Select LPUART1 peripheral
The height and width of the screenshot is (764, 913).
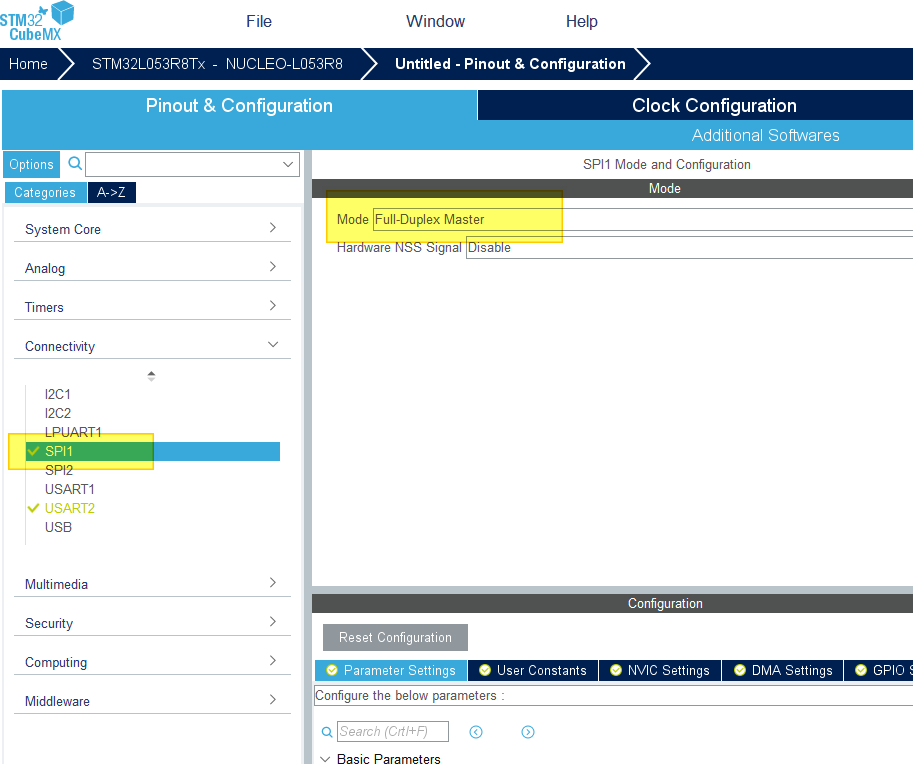(x=73, y=432)
